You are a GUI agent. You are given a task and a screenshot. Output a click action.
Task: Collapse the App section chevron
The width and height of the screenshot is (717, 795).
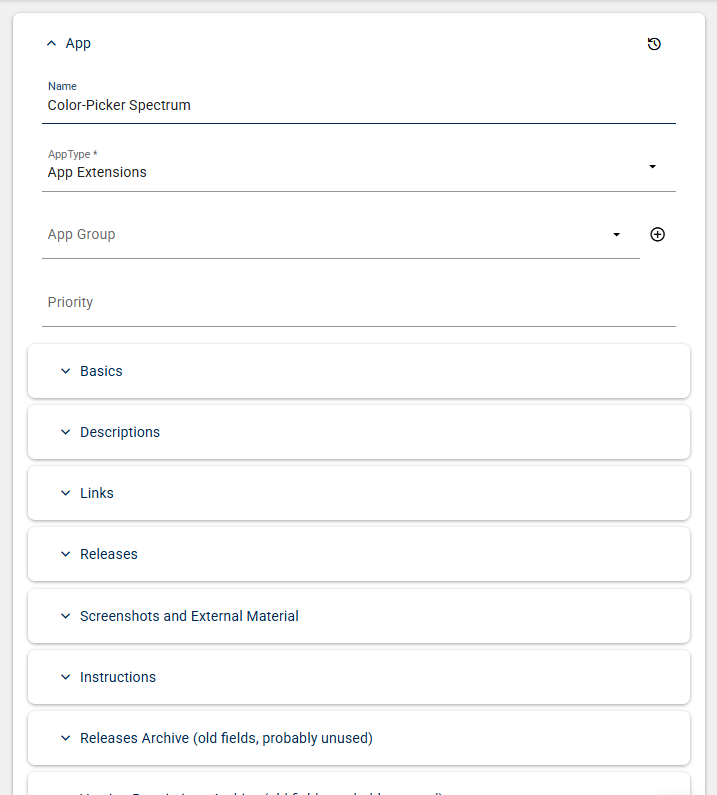click(52, 44)
